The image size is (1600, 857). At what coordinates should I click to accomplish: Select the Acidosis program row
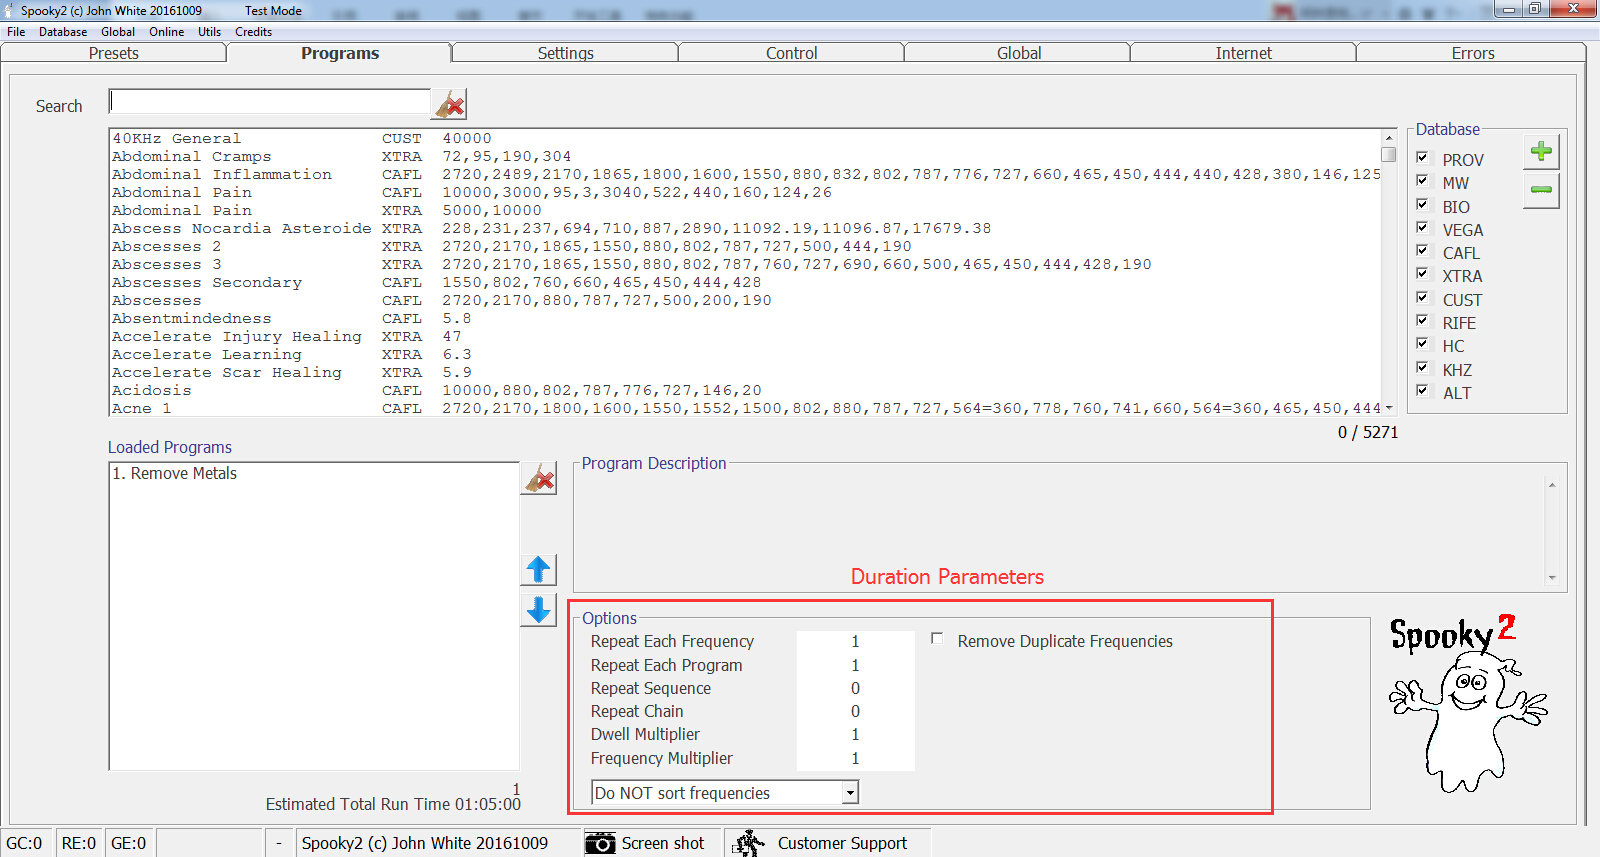[745, 390]
